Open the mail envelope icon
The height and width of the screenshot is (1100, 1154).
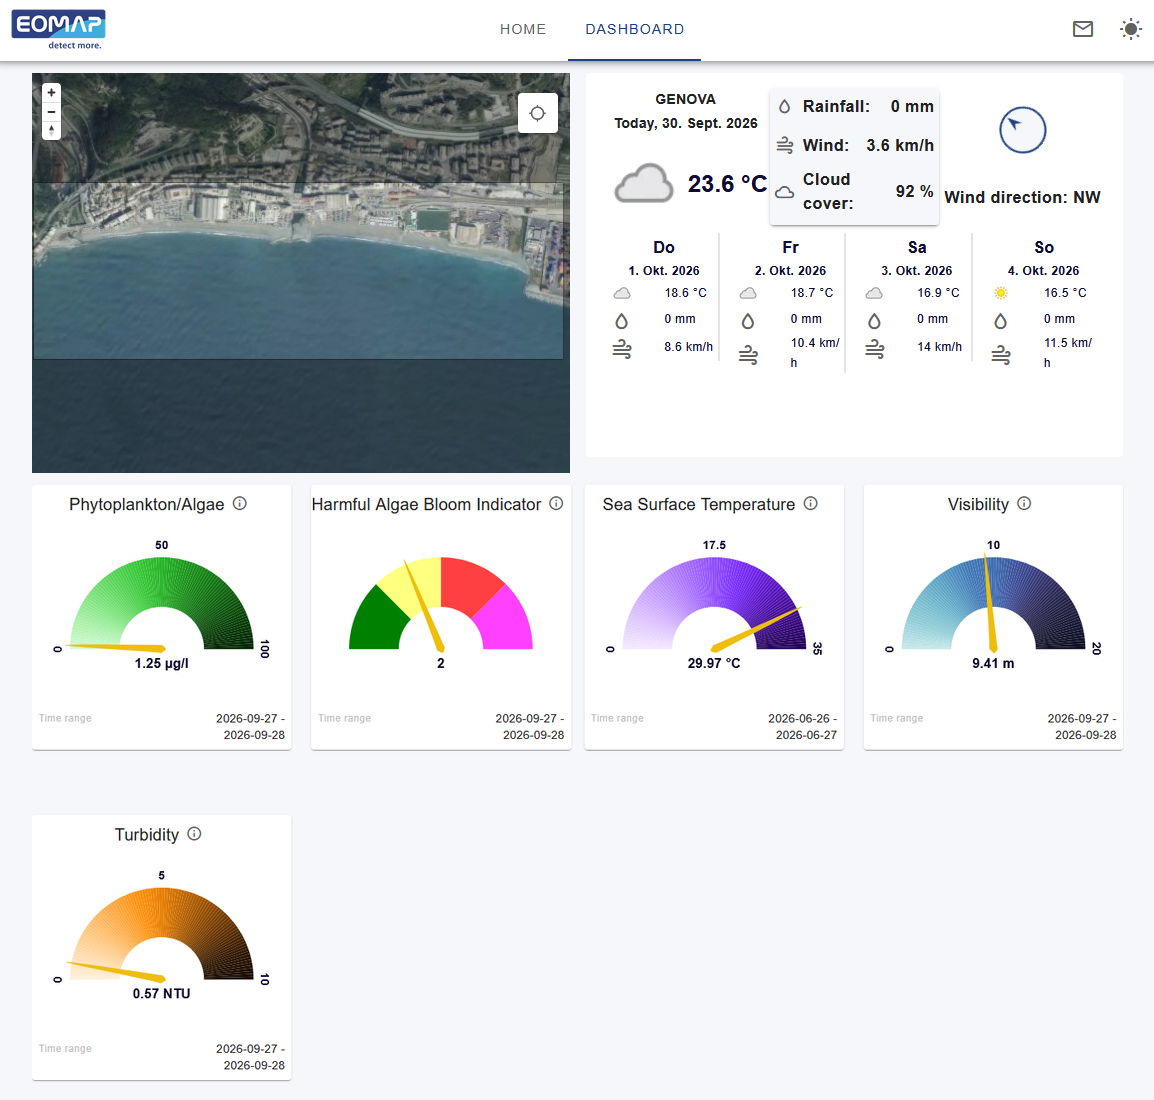1083,29
